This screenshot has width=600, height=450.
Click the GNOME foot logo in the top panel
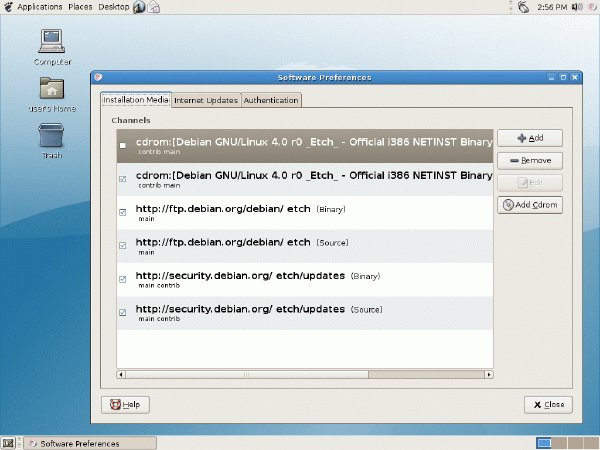pyautogui.click(x=8, y=7)
